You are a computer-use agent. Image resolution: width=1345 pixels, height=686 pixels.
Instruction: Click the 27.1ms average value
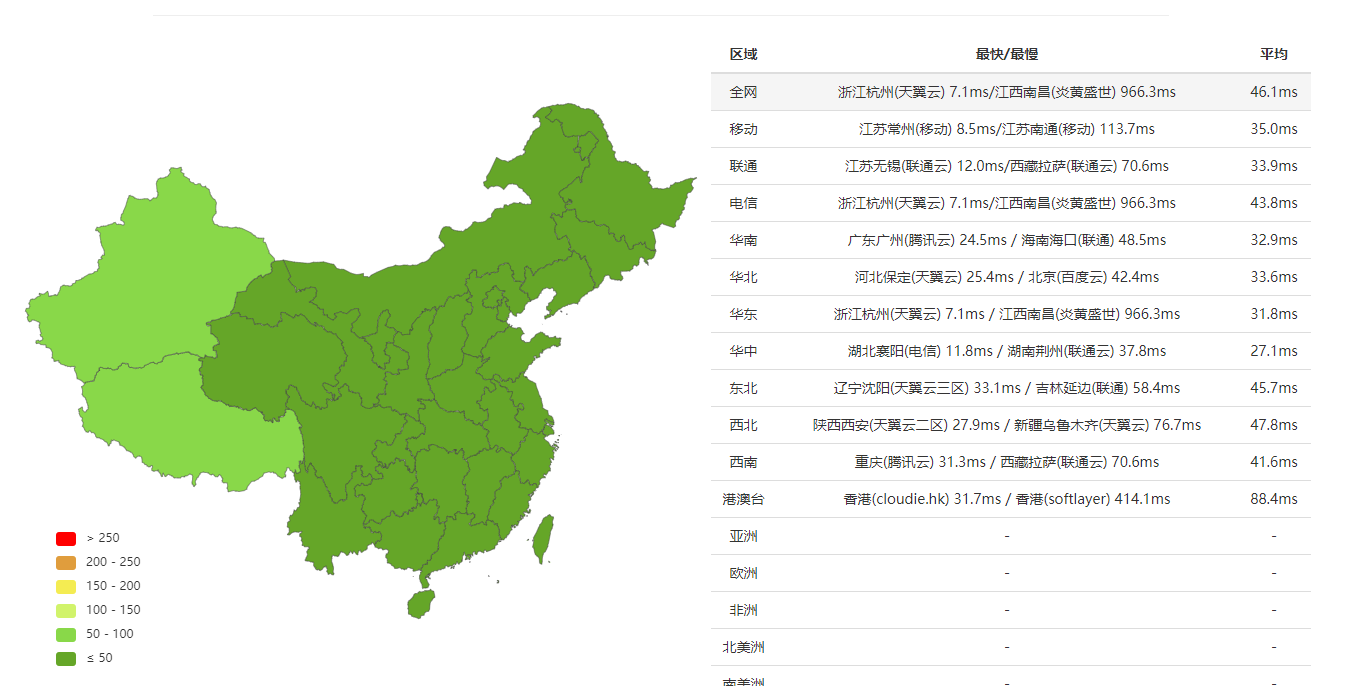tap(1274, 351)
